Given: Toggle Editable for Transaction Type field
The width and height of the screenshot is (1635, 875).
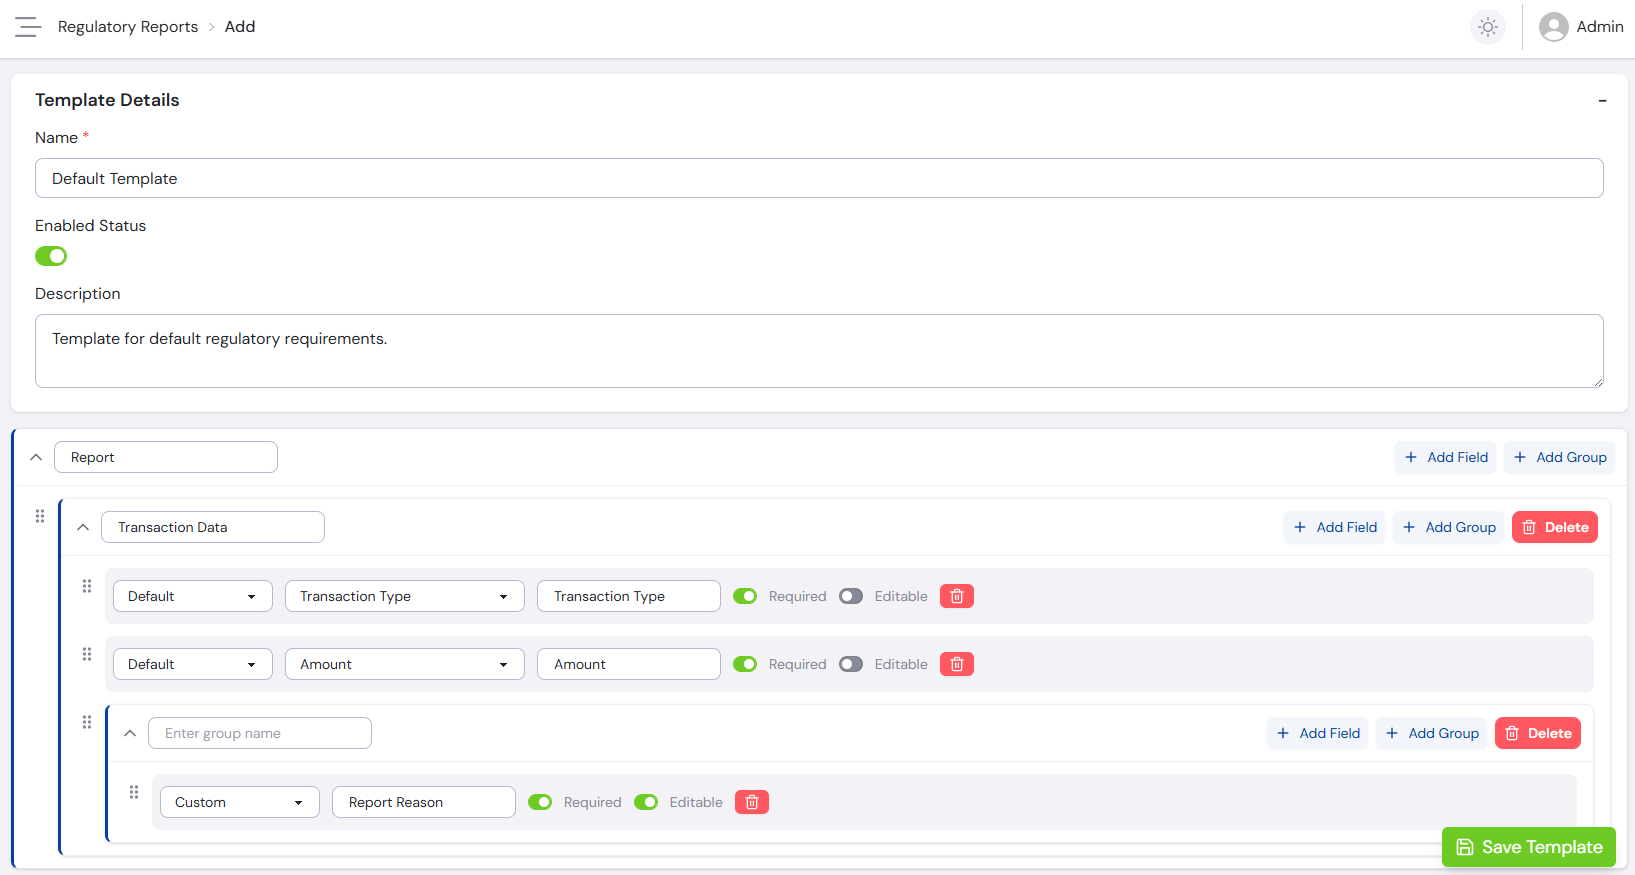Looking at the screenshot, I should point(851,596).
